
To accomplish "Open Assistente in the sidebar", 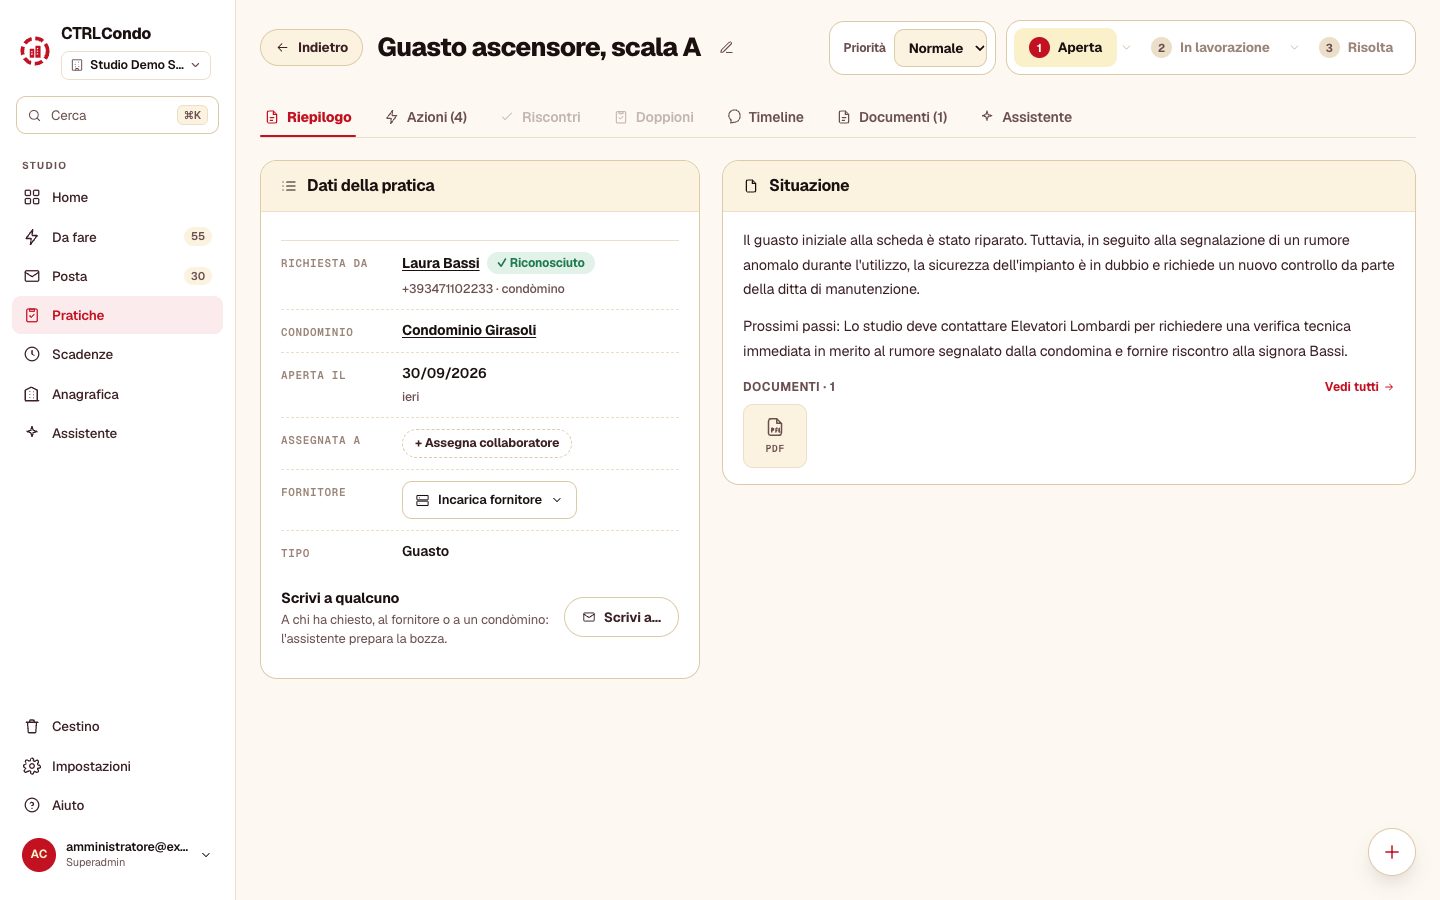I will click(x=117, y=433).
